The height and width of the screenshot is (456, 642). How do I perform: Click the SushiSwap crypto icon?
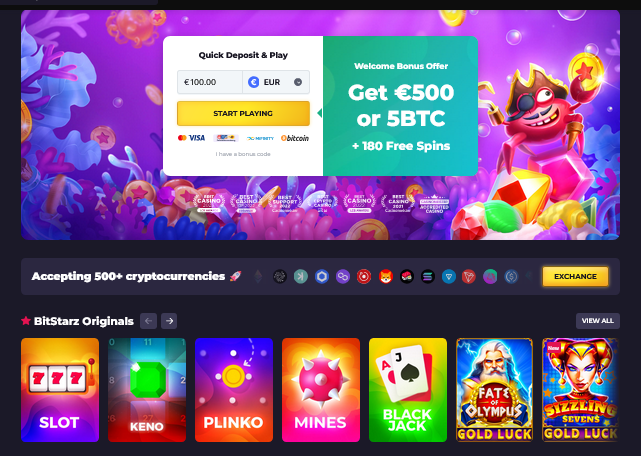407,277
